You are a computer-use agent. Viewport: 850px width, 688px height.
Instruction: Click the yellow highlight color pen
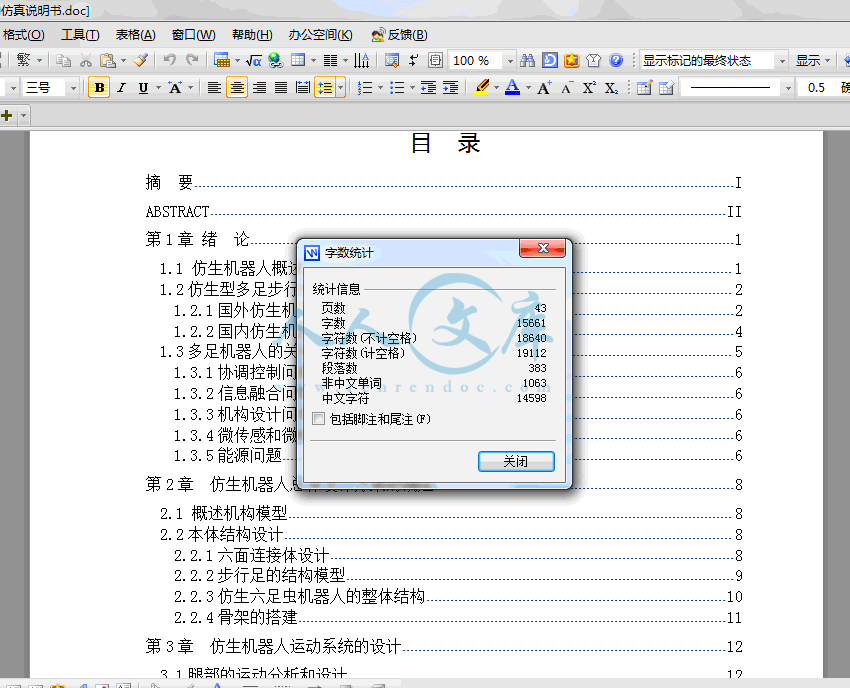481,87
